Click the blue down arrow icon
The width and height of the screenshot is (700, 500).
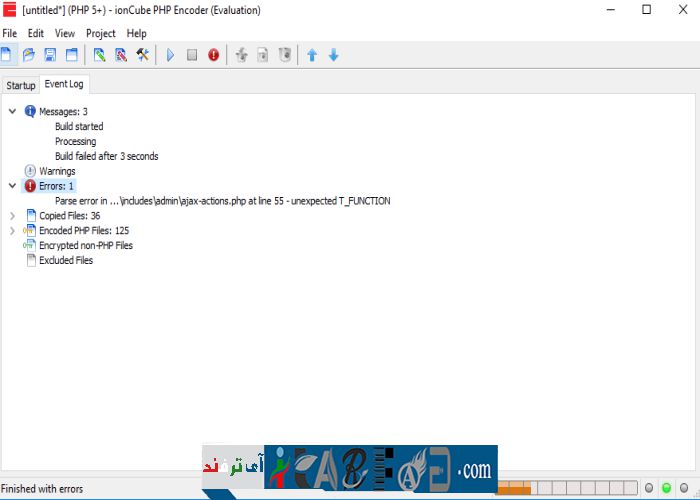(x=334, y=55)
